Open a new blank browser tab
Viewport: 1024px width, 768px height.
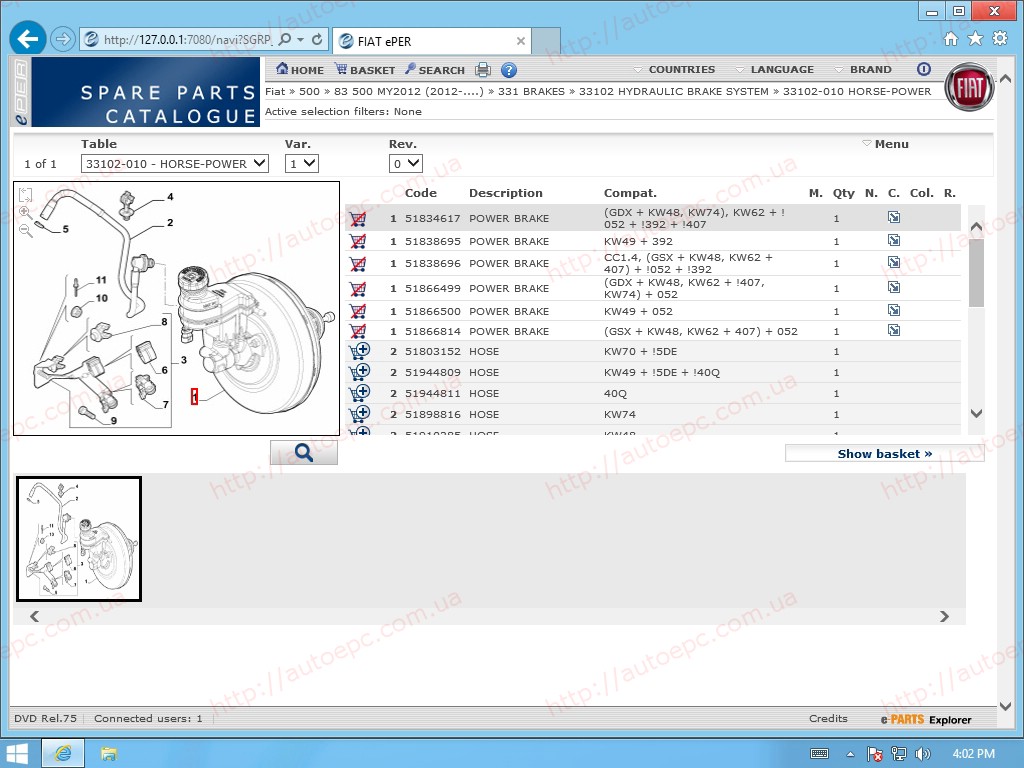(546, 41)
